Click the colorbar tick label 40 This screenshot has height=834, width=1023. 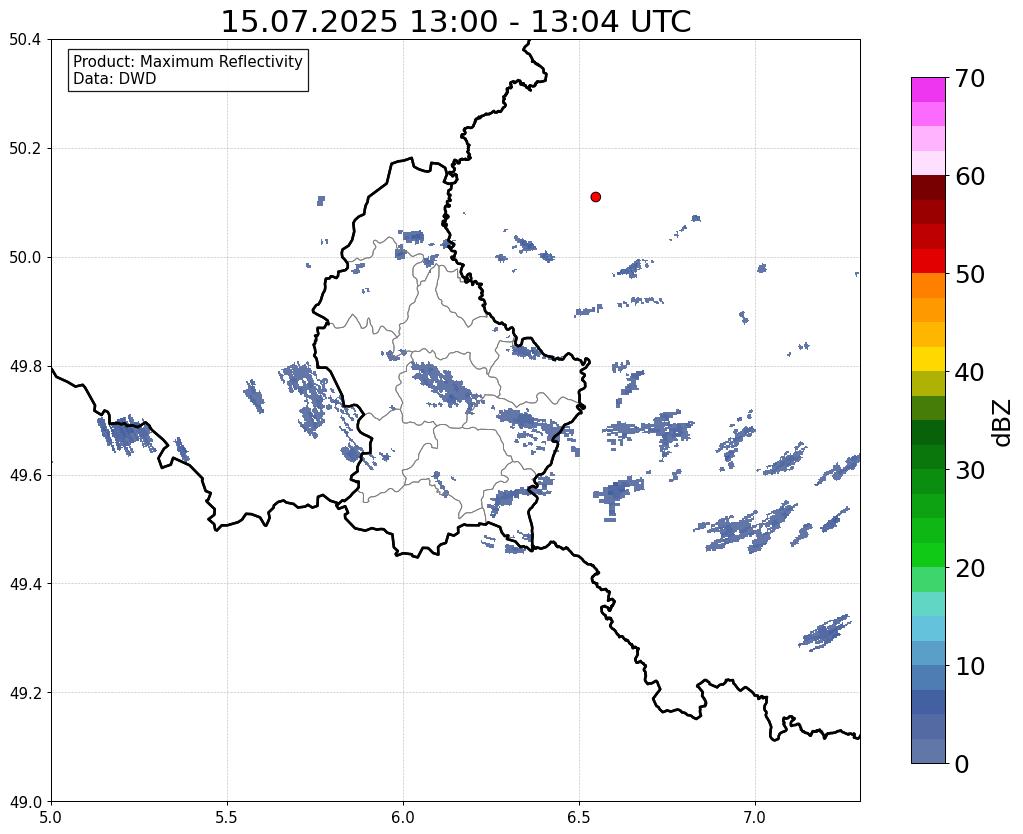970,372
